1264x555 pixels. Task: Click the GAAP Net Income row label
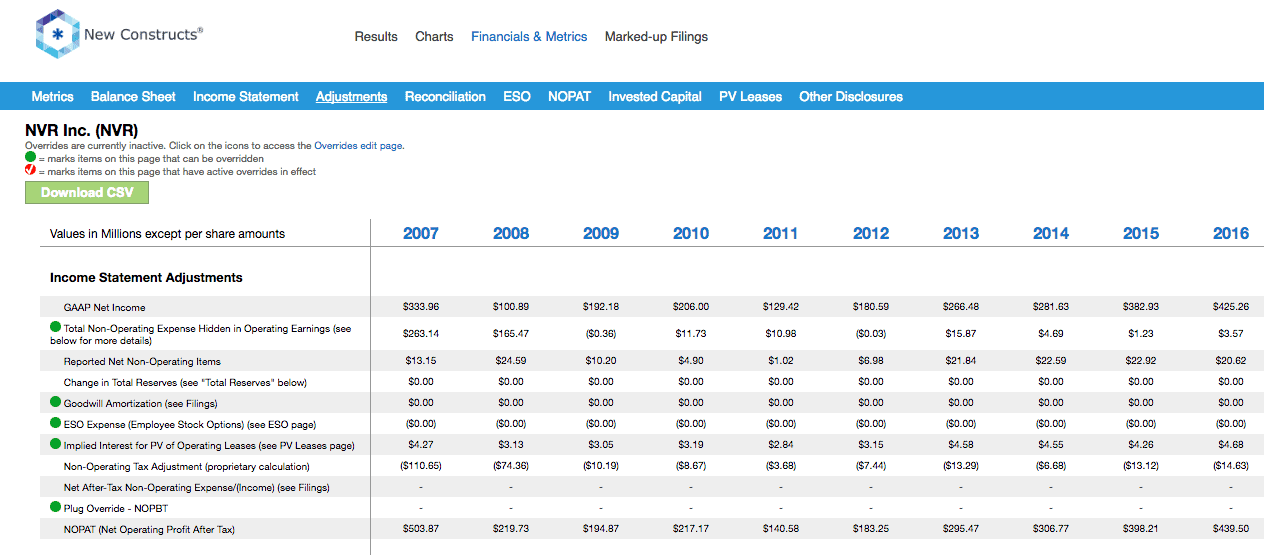[105, 307]
